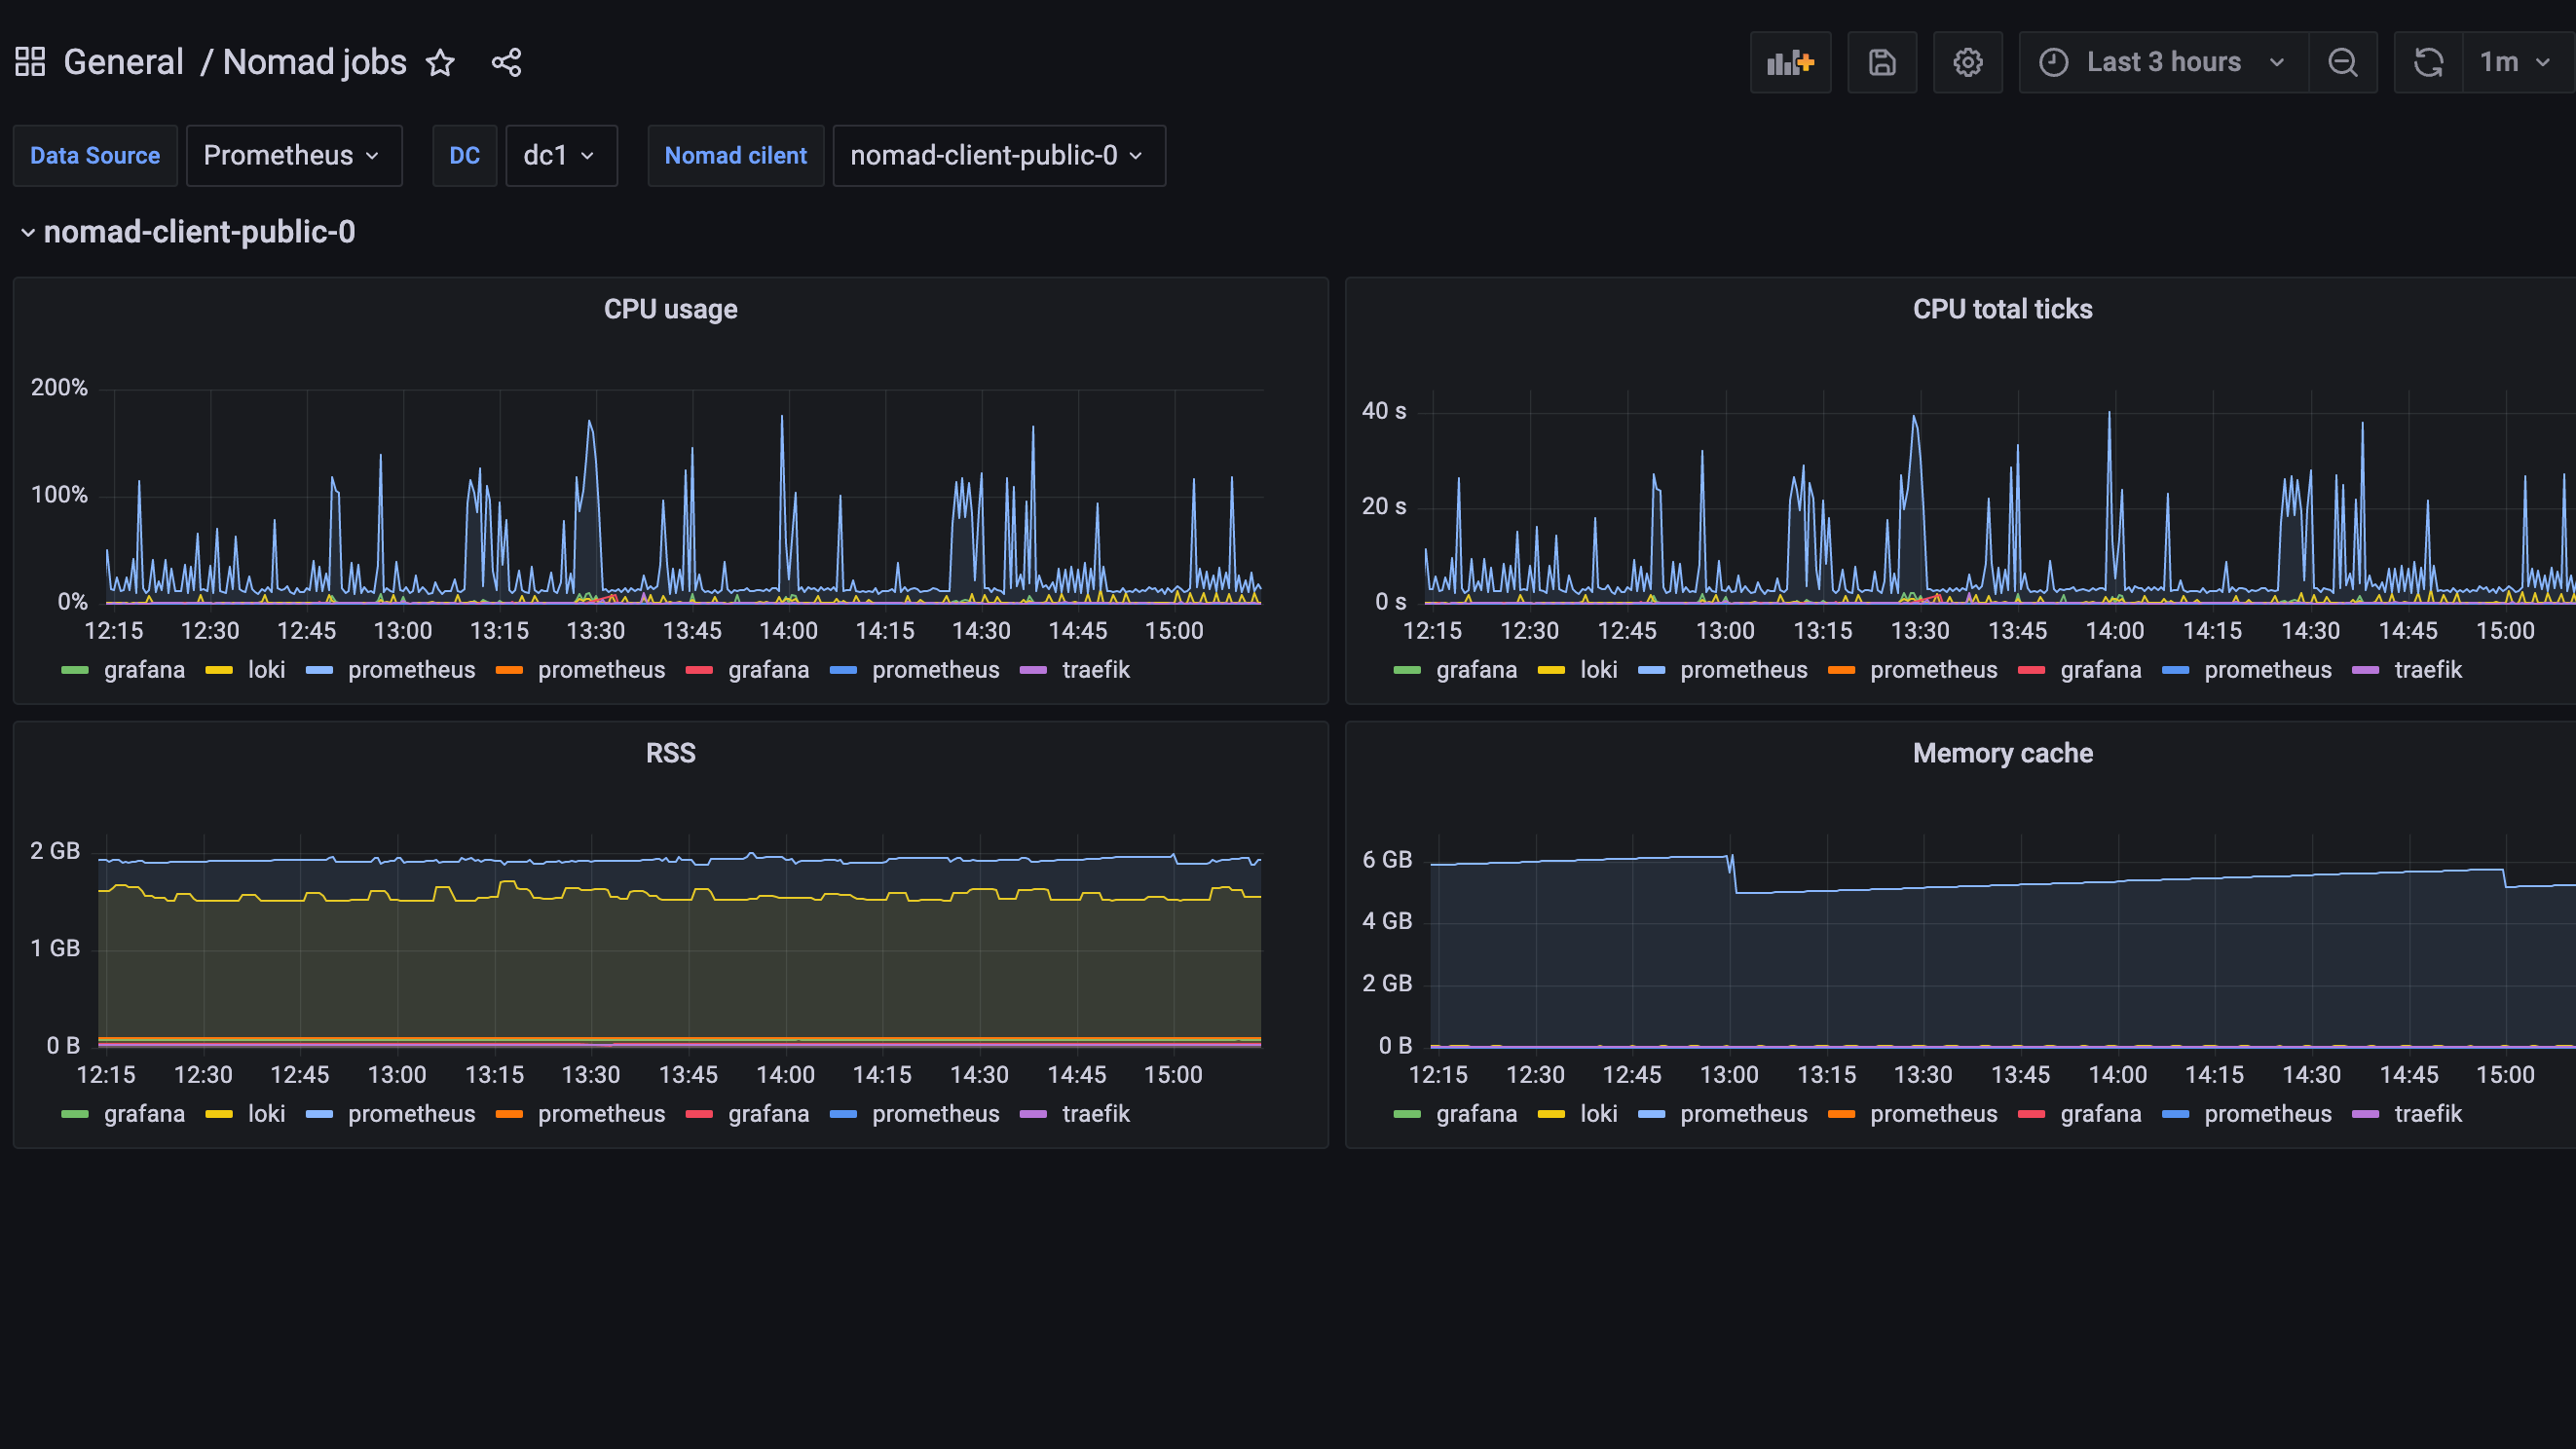Toggle traefik series in RSS legend

point(1095,1114)
